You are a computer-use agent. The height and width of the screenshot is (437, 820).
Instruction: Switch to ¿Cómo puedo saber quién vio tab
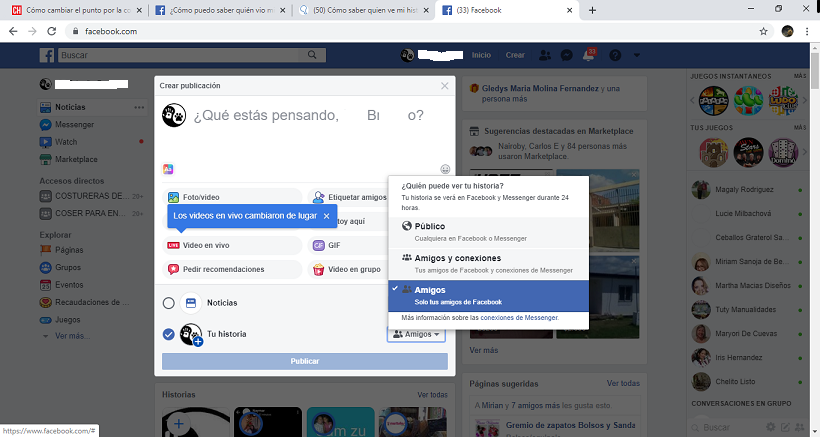[x=221, y=10]
